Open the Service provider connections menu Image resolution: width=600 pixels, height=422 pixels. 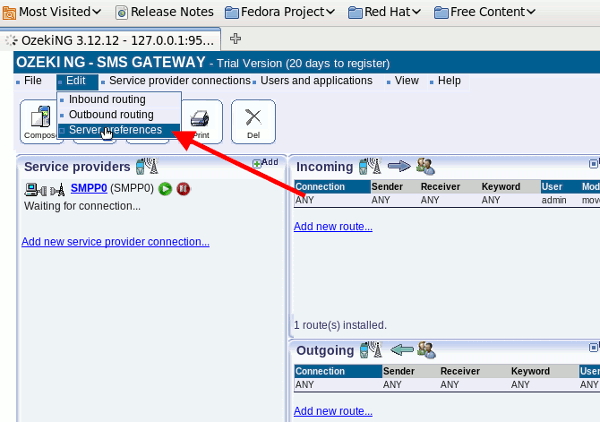coord(179,81)
